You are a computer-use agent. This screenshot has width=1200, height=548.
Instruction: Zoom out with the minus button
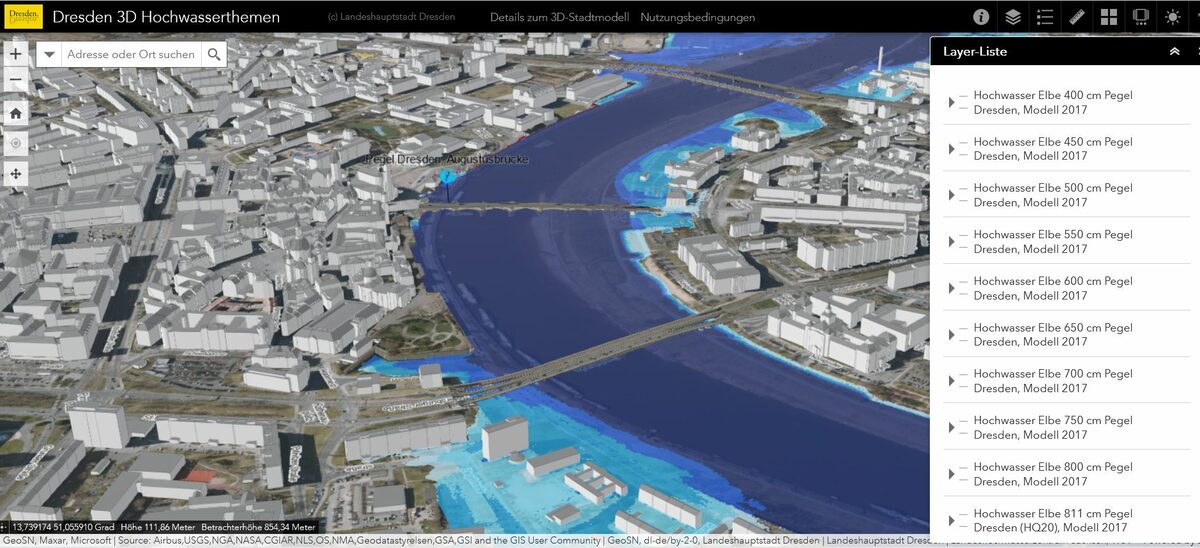pos(16,81)
